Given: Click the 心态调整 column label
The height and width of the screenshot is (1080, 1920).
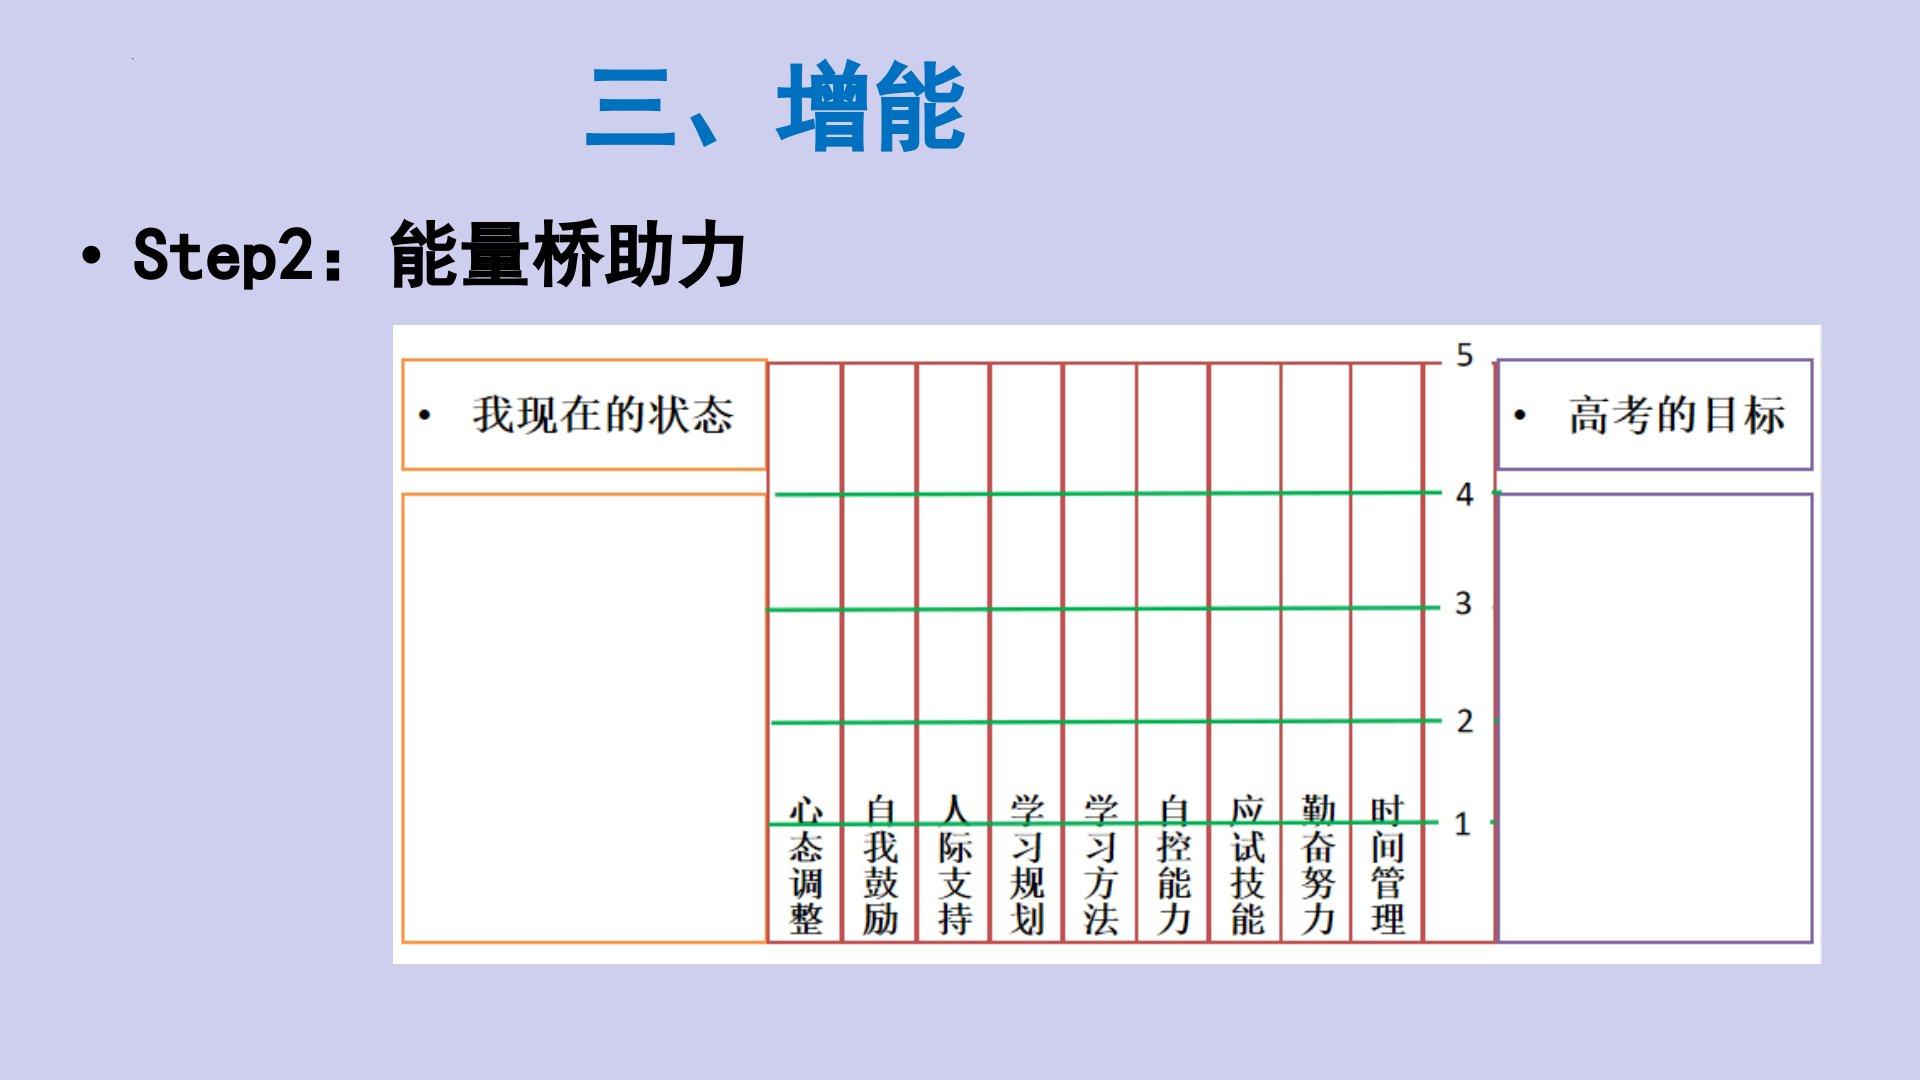Looking at the screenshot, I should coord(806,867).
